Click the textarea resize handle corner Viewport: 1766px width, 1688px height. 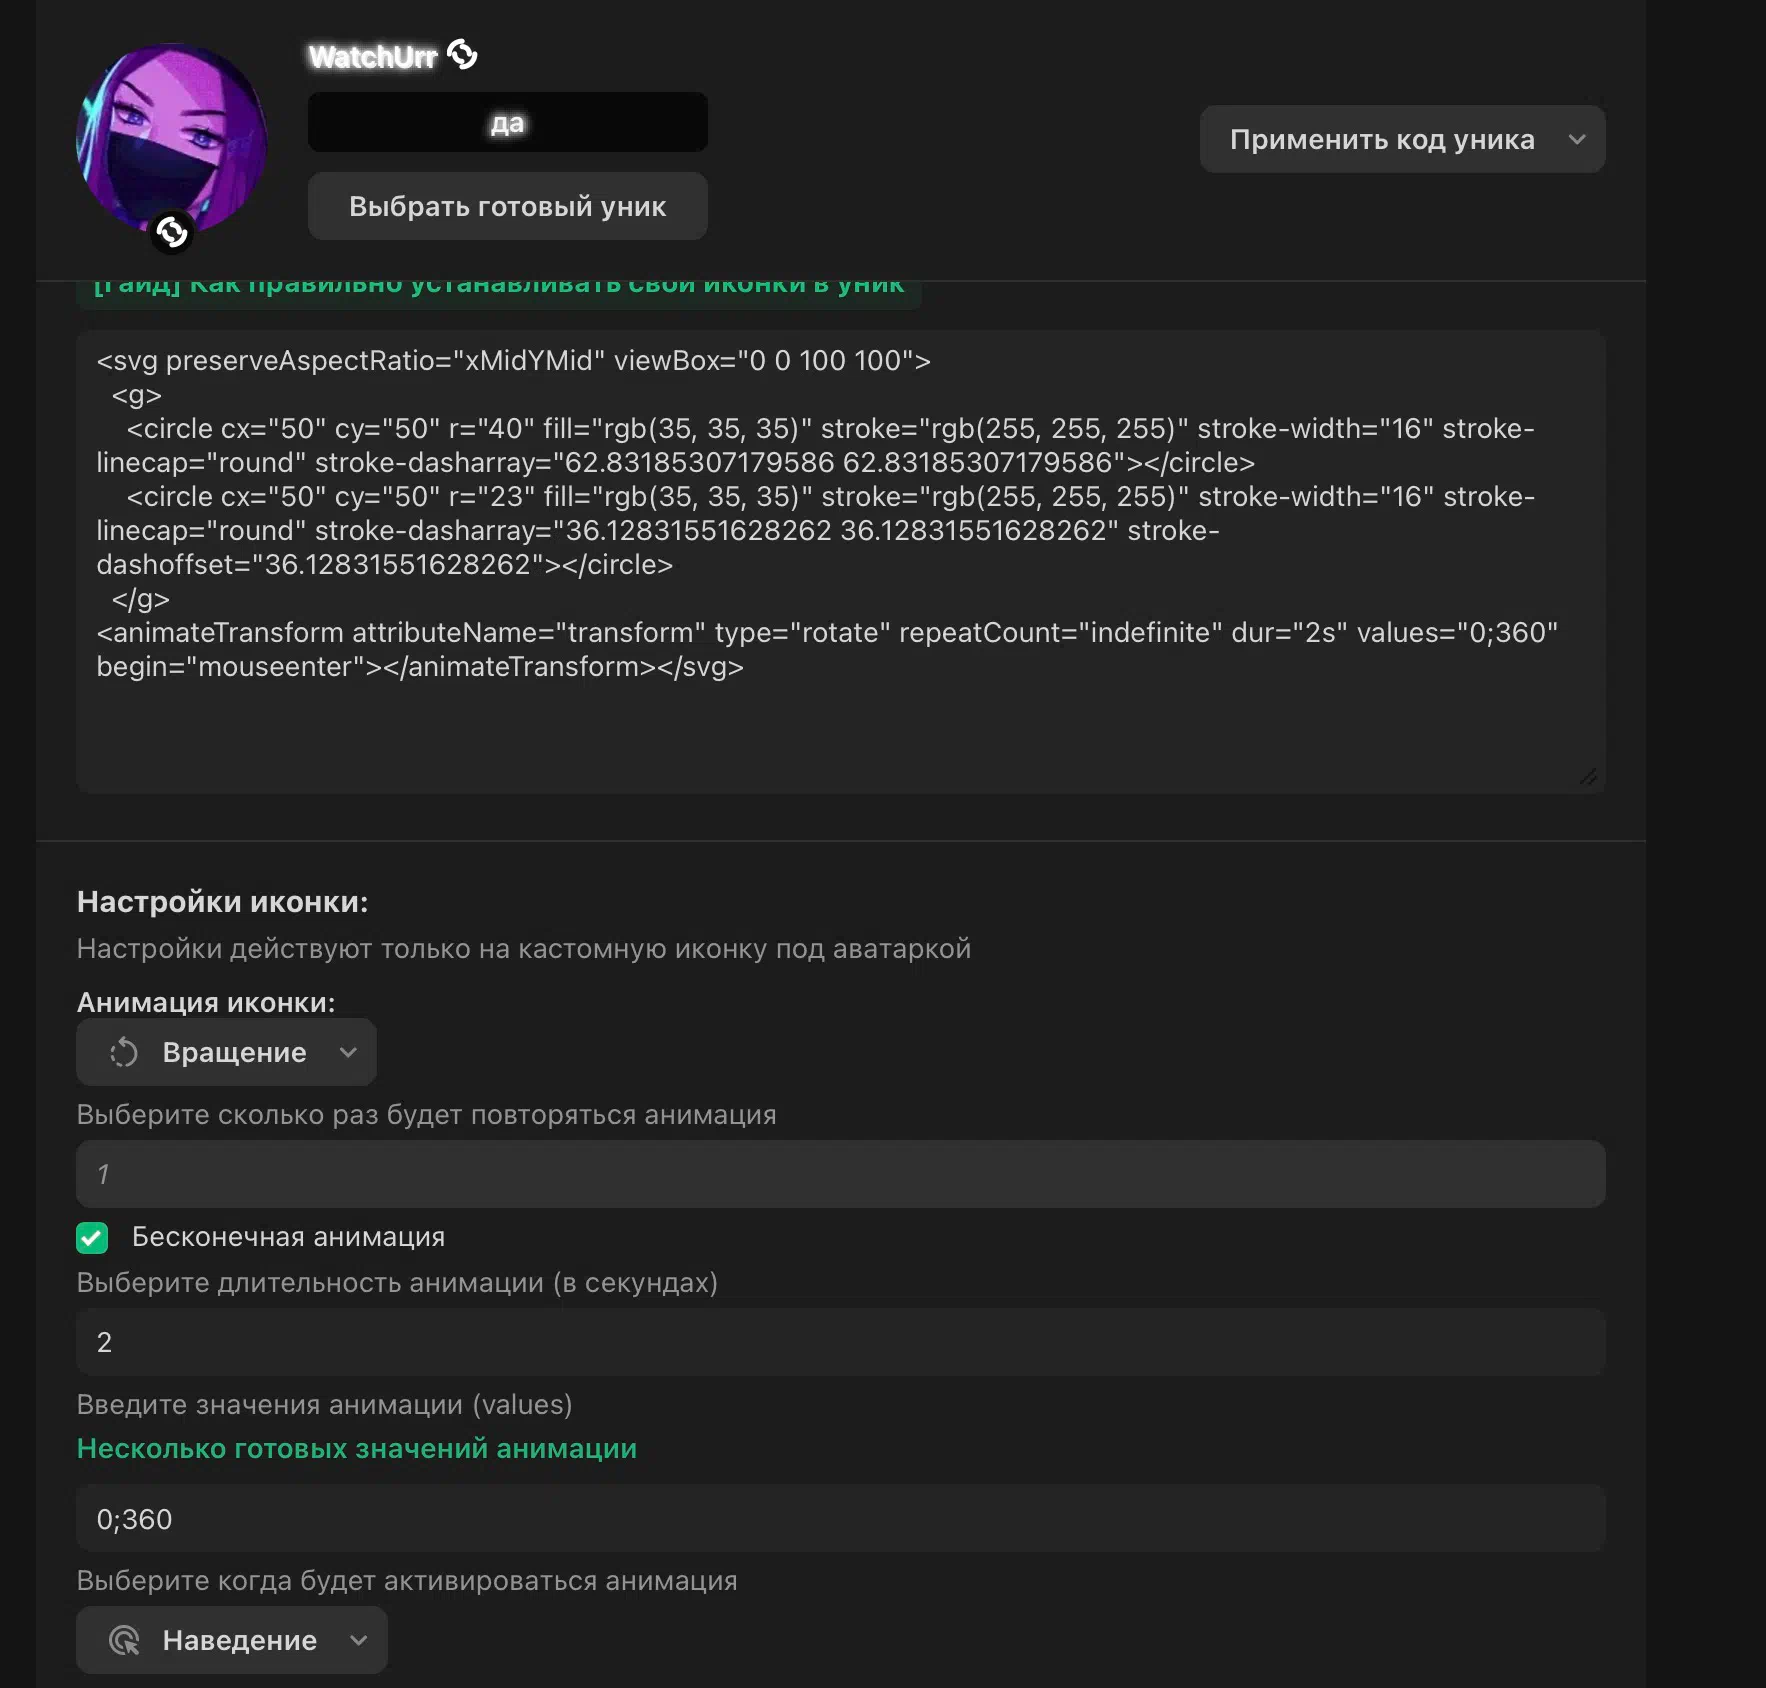1588,776
